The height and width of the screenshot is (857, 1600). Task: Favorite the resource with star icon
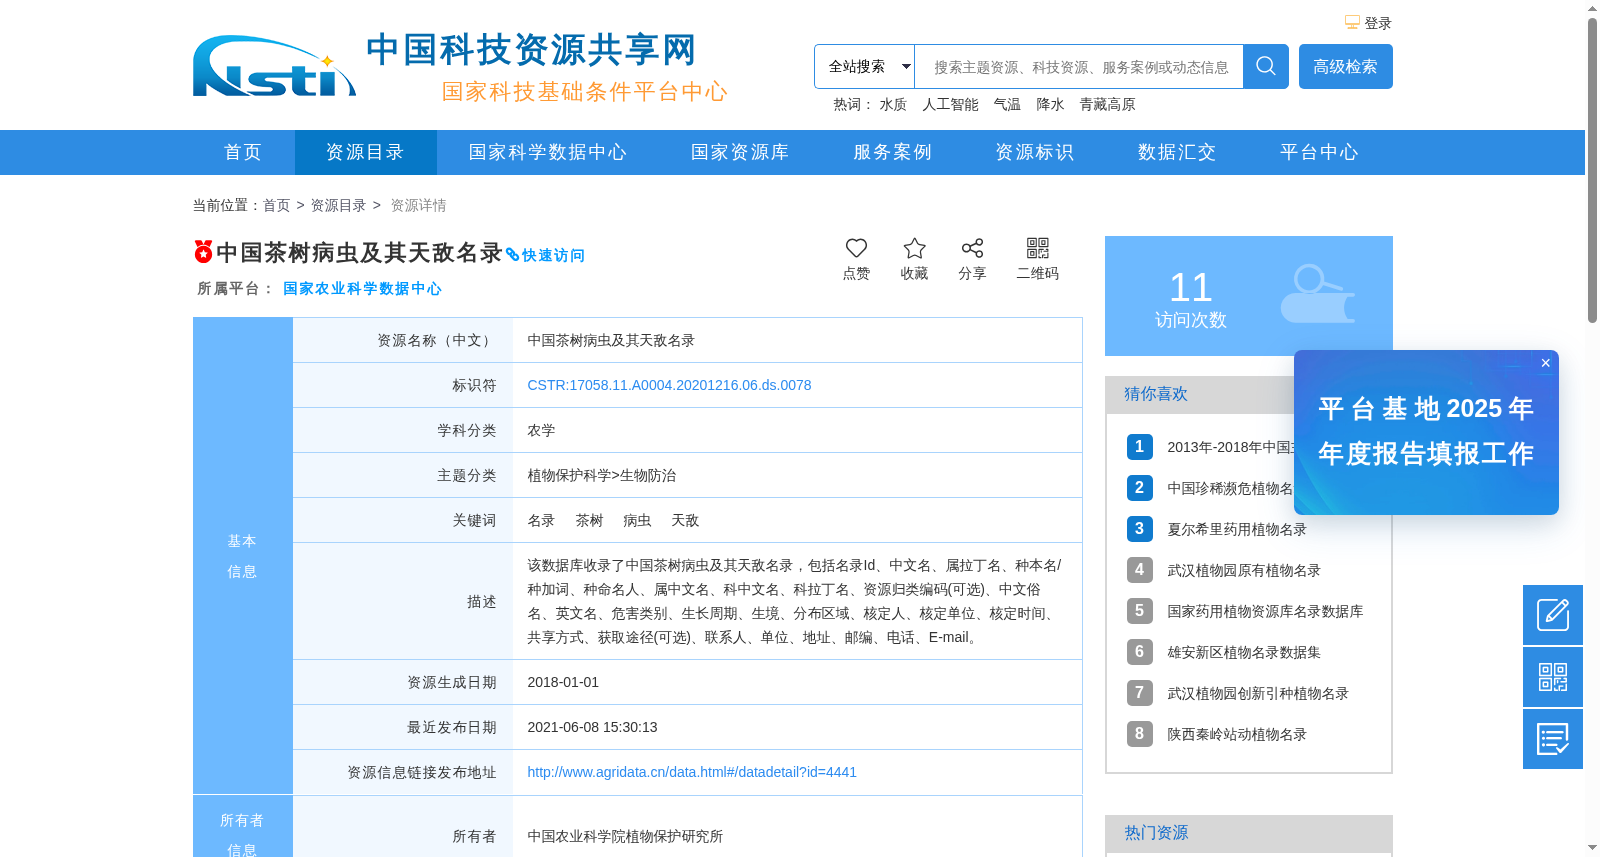[914, 248]
